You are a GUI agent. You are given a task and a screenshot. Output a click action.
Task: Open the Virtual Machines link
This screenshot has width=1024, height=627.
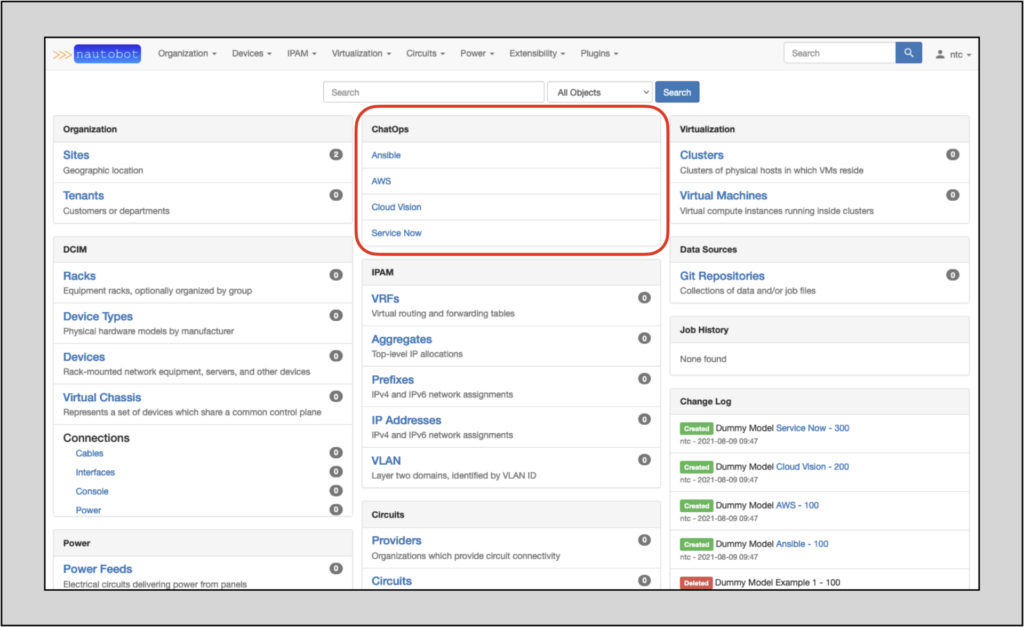click(x=723, y=195)
